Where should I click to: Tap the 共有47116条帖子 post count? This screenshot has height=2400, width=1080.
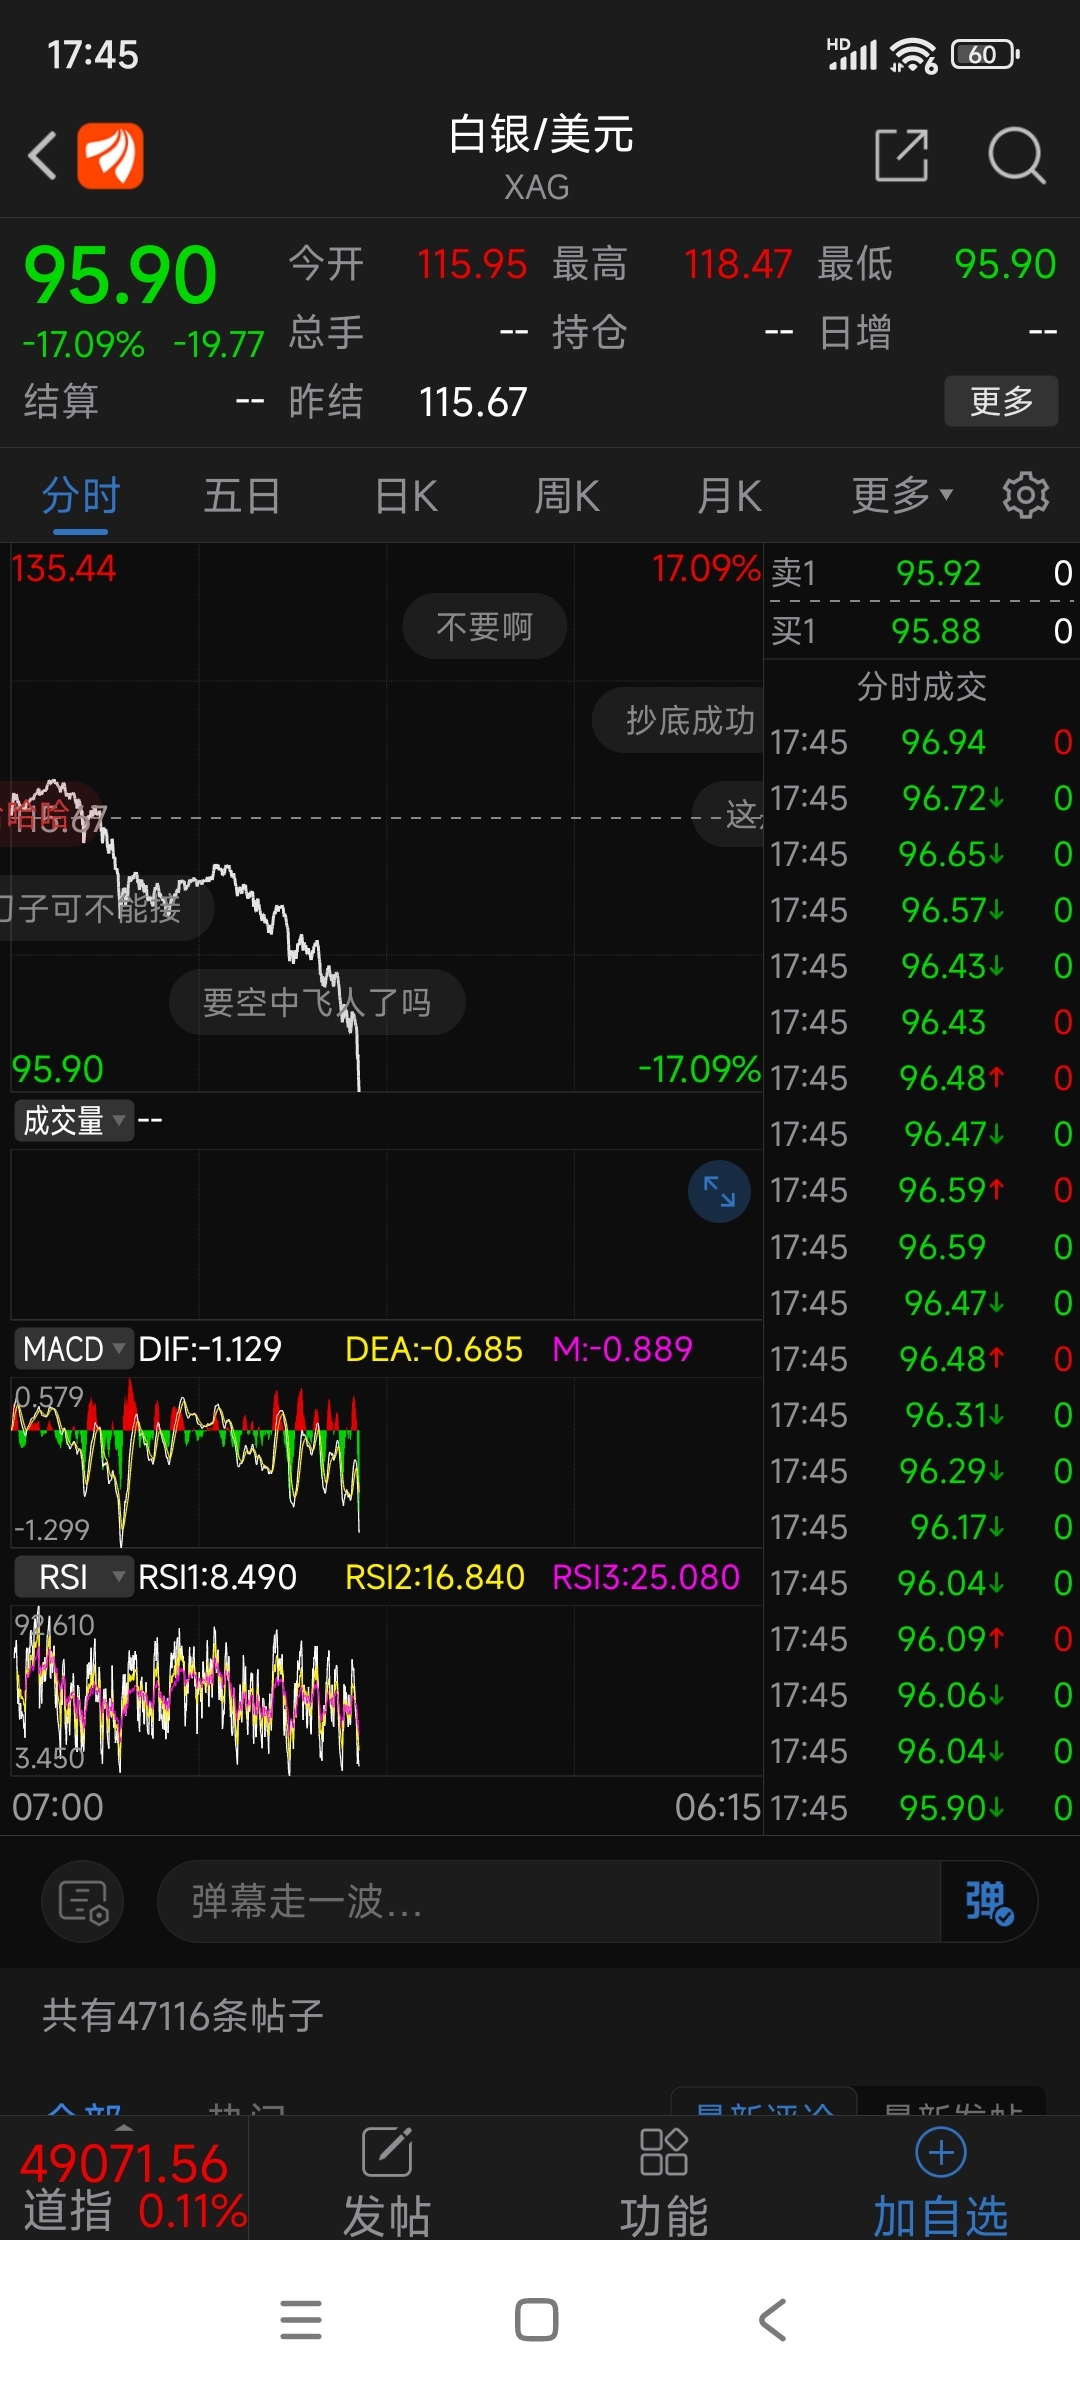[x=183, y=2015]
